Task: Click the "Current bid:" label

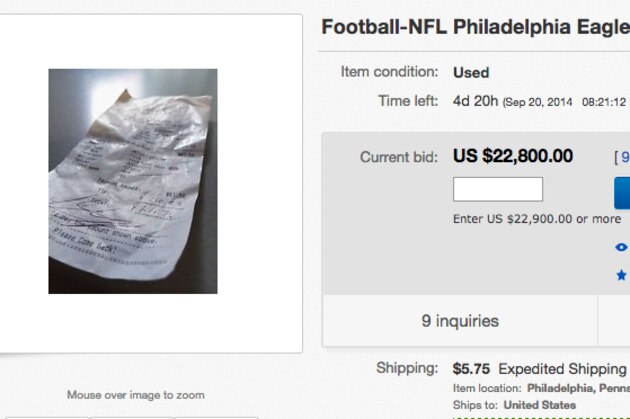Action: 399,157
